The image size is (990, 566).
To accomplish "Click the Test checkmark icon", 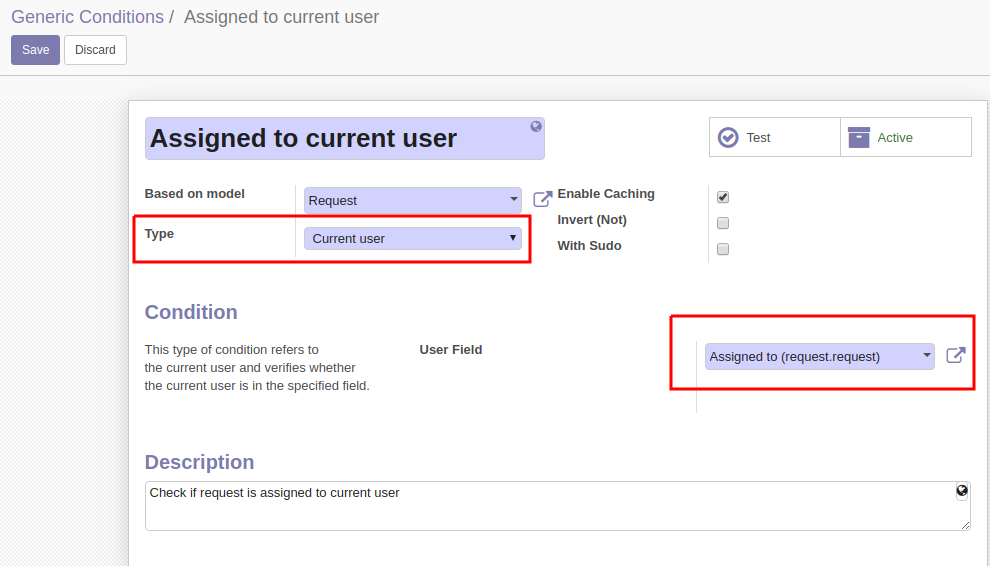I will point(728,137).
